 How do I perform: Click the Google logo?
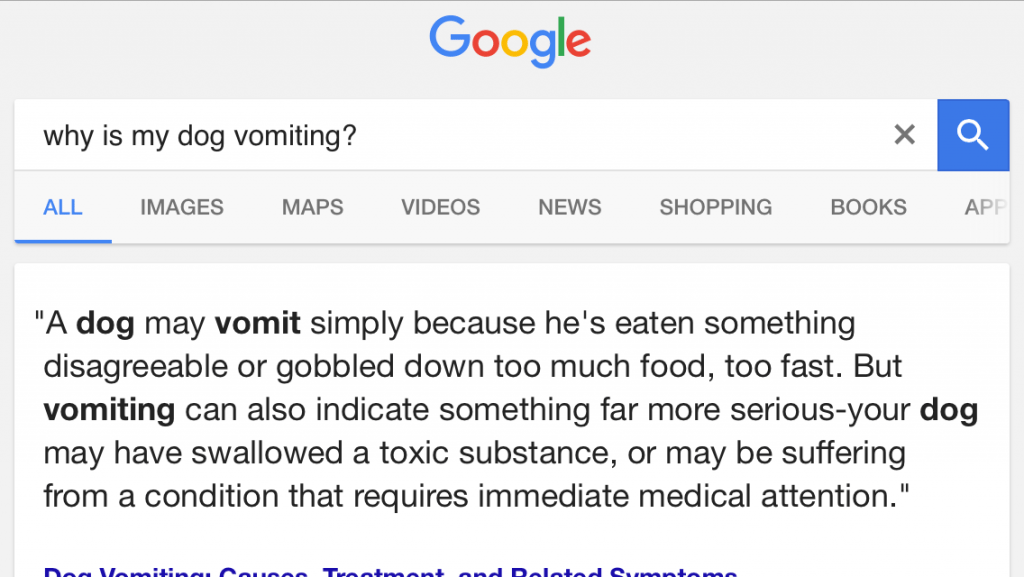pyautogui.click(x=510, y=41)
